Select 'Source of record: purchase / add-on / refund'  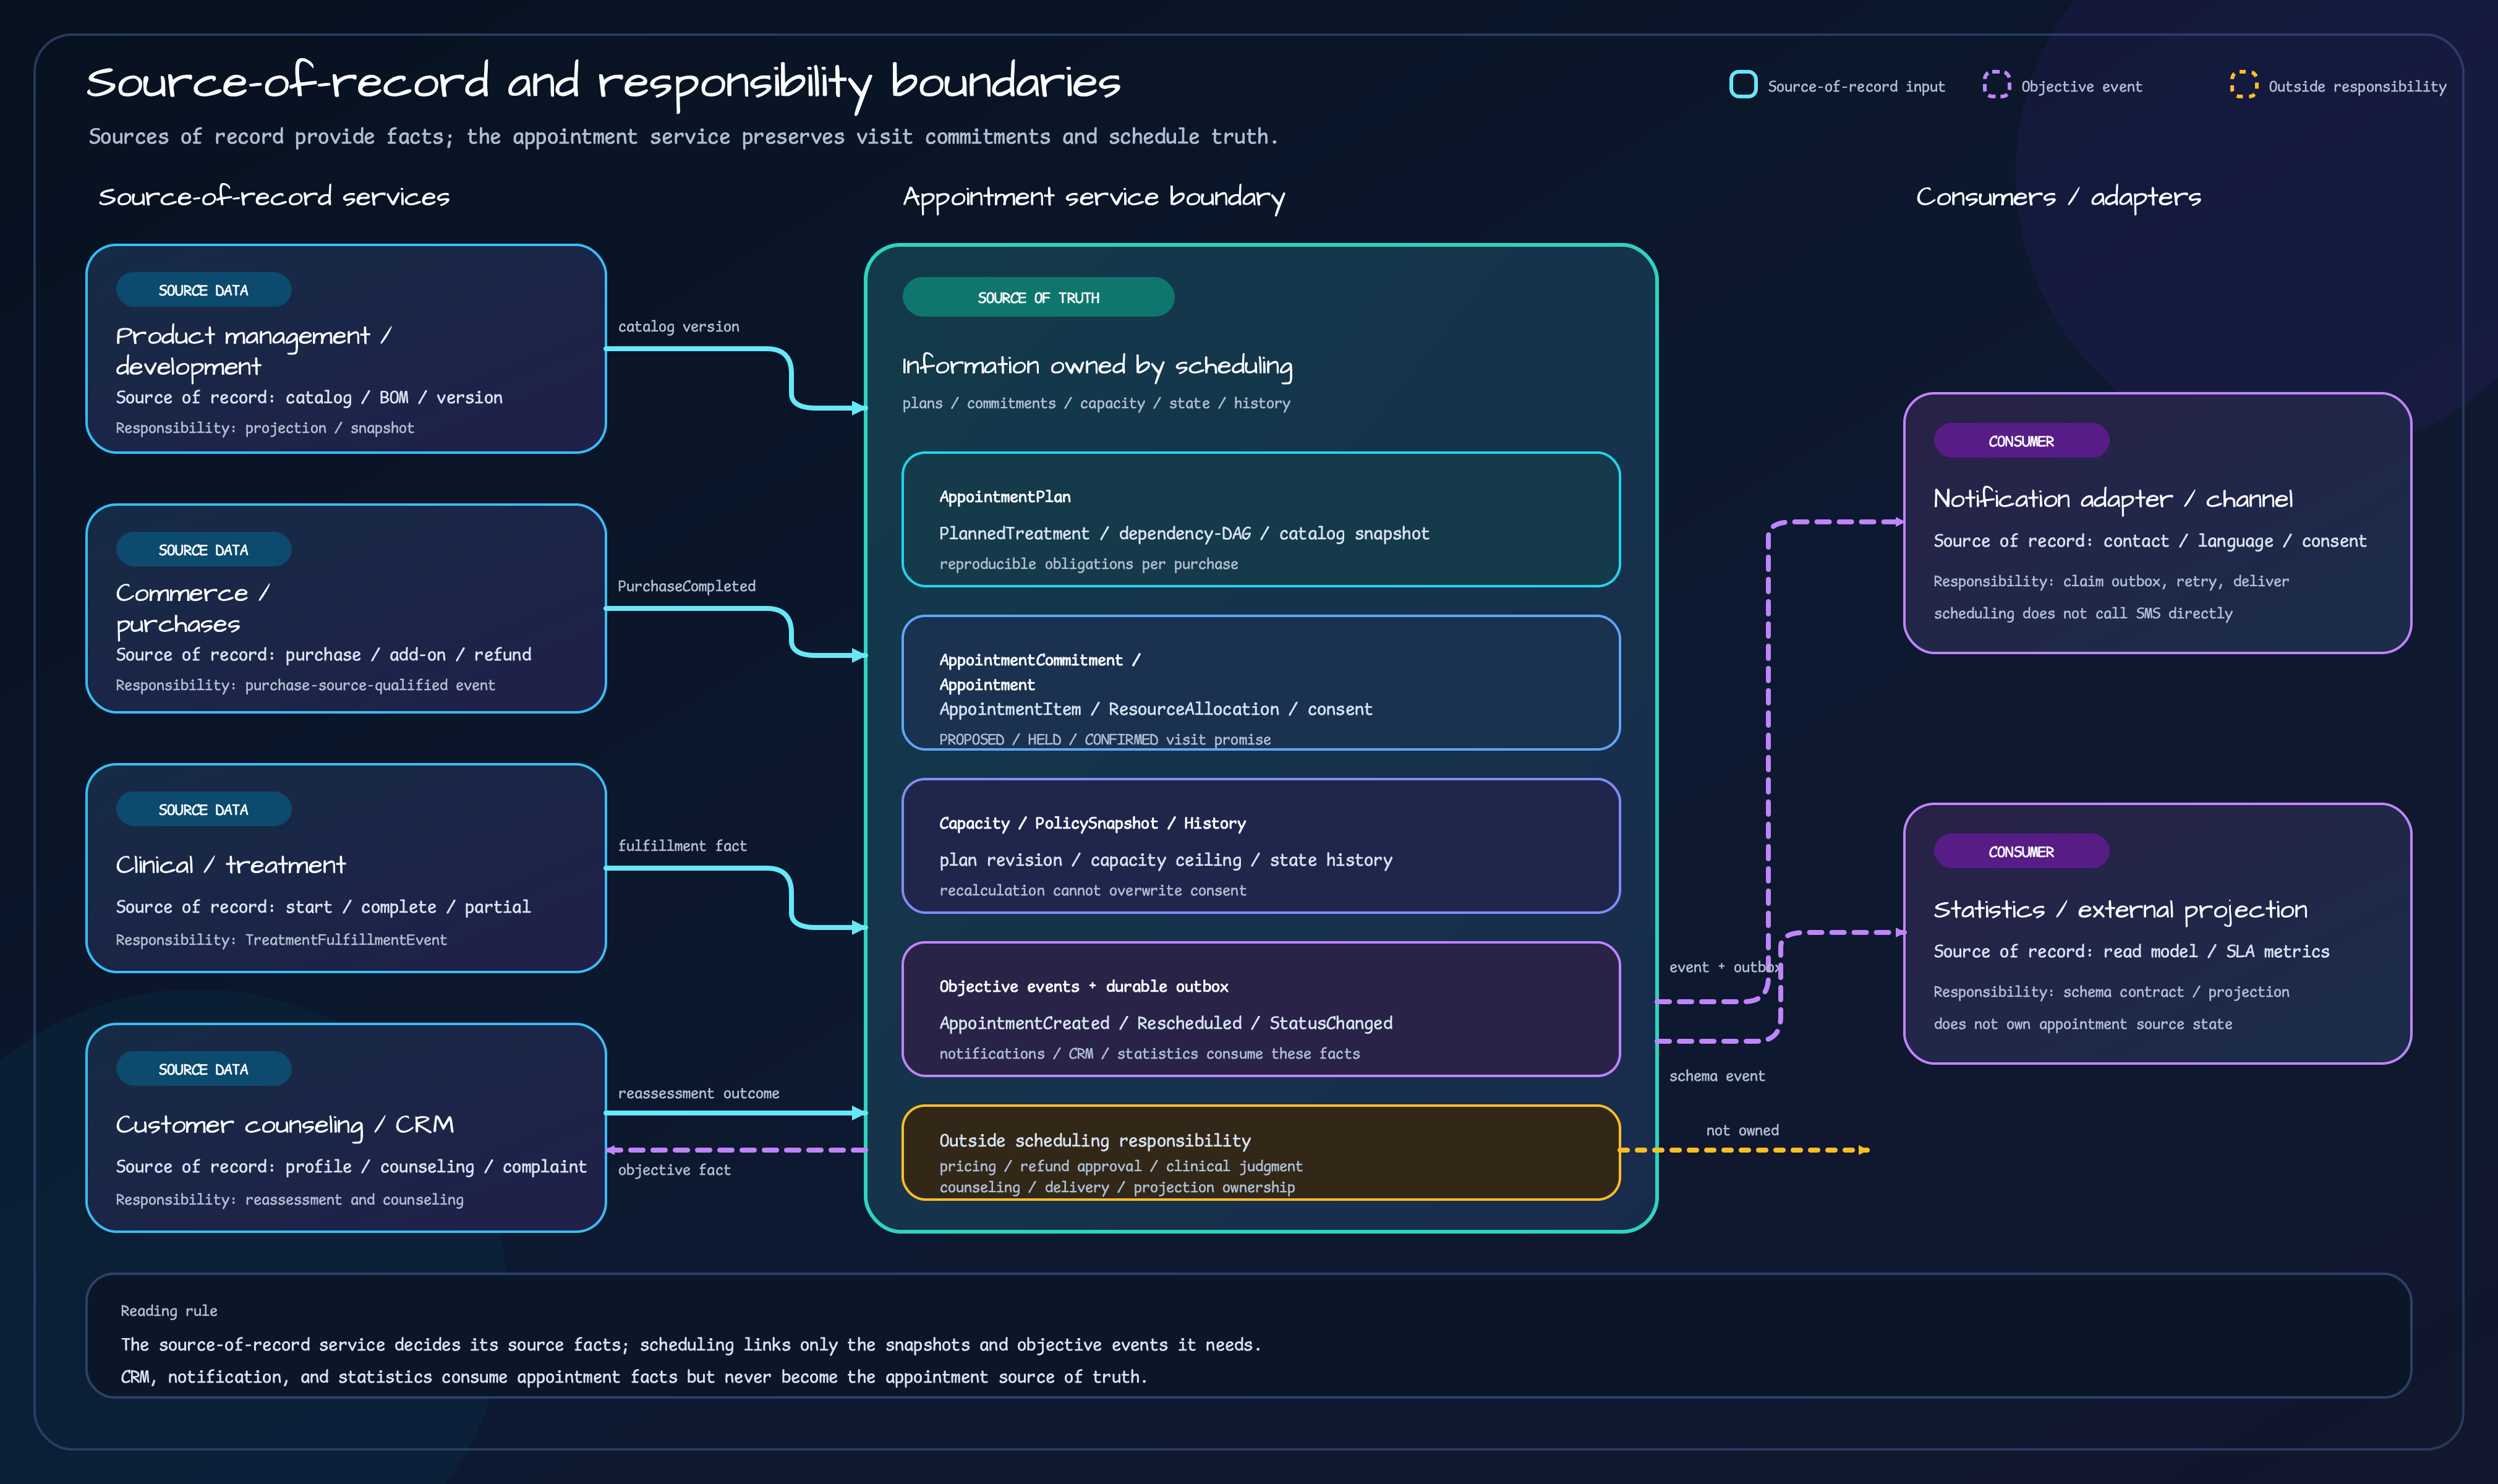323,654
